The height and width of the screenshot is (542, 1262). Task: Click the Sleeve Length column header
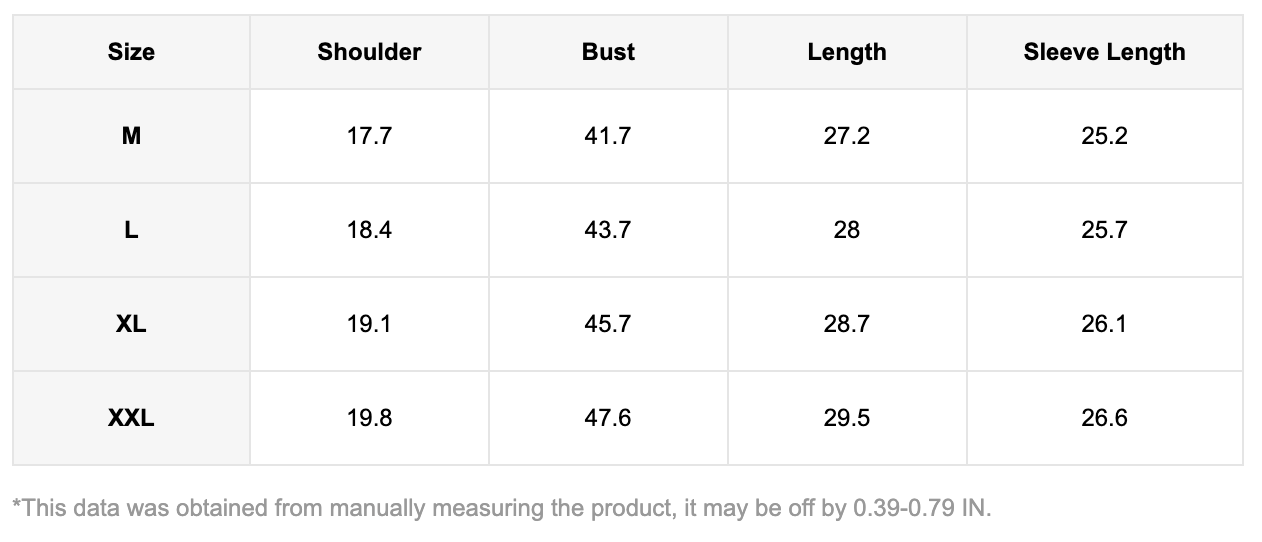[x=1104, y=52]
